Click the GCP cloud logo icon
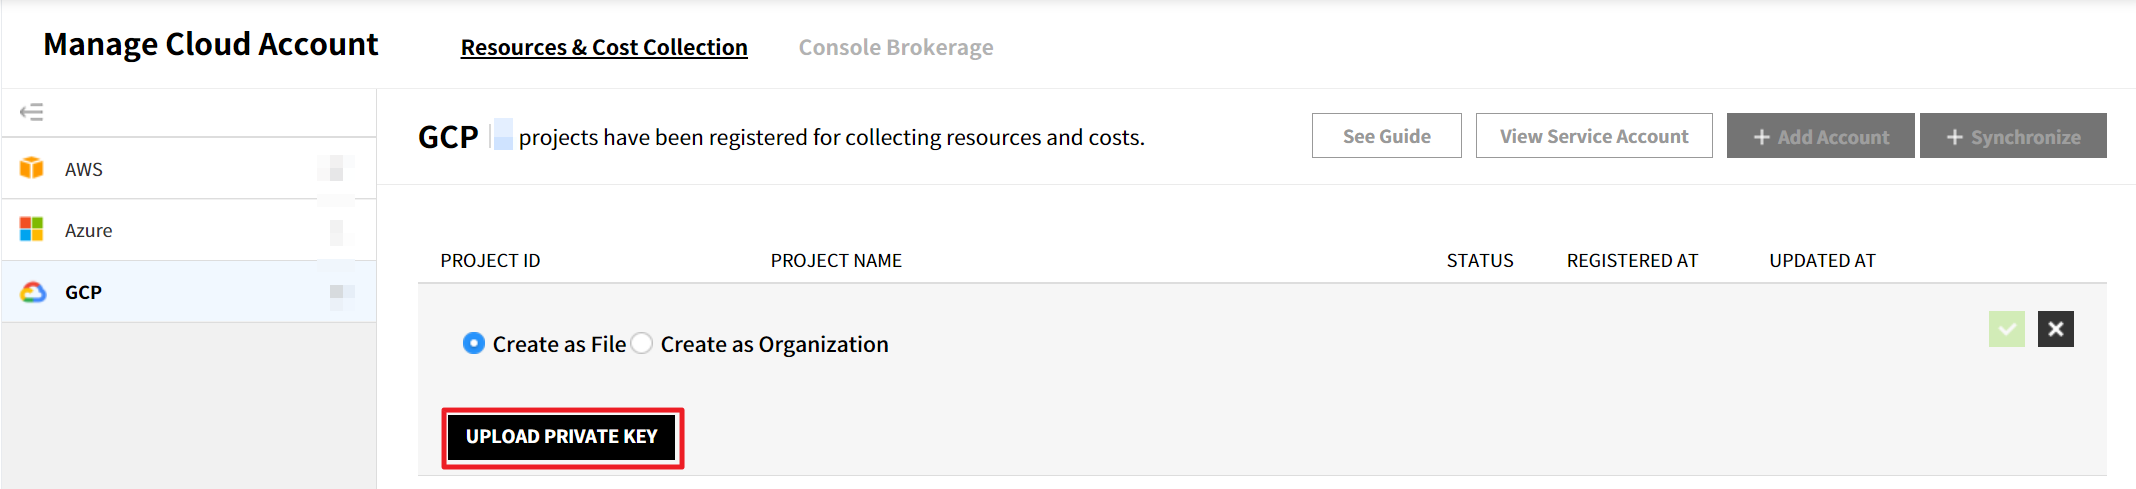 click(x=33, y=292)
